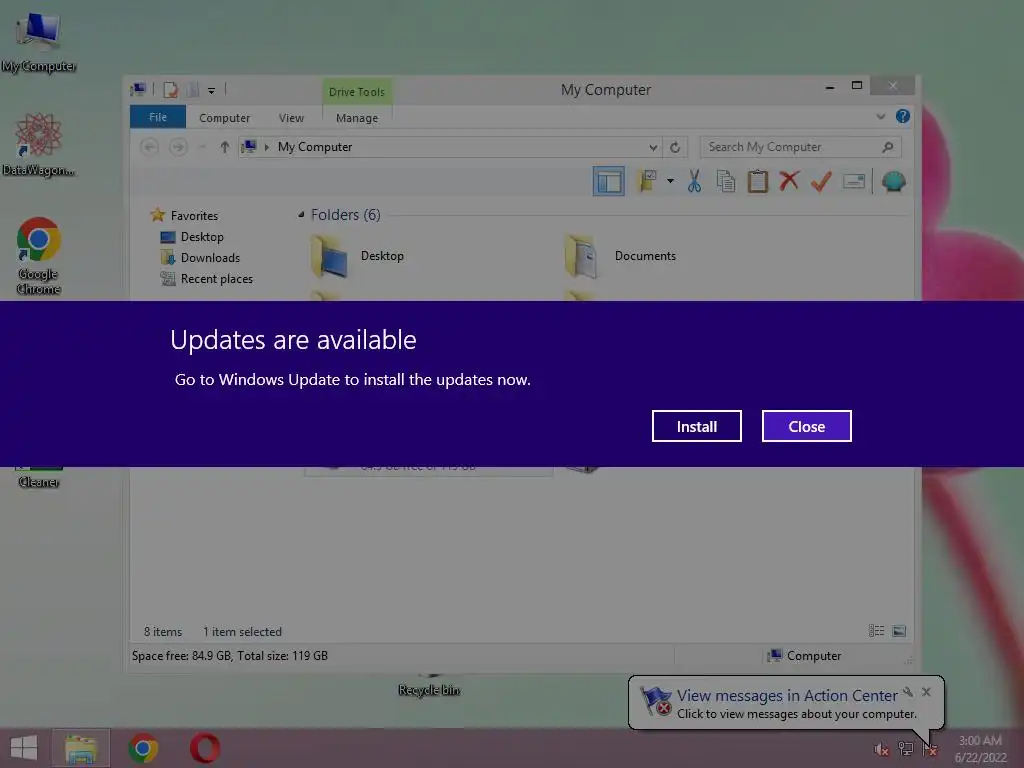The height and width of the screenshot is (768, 1024).
Task: Open File Explorer from the taskbar
Action: pyautogui.click(x=81, y=748)
